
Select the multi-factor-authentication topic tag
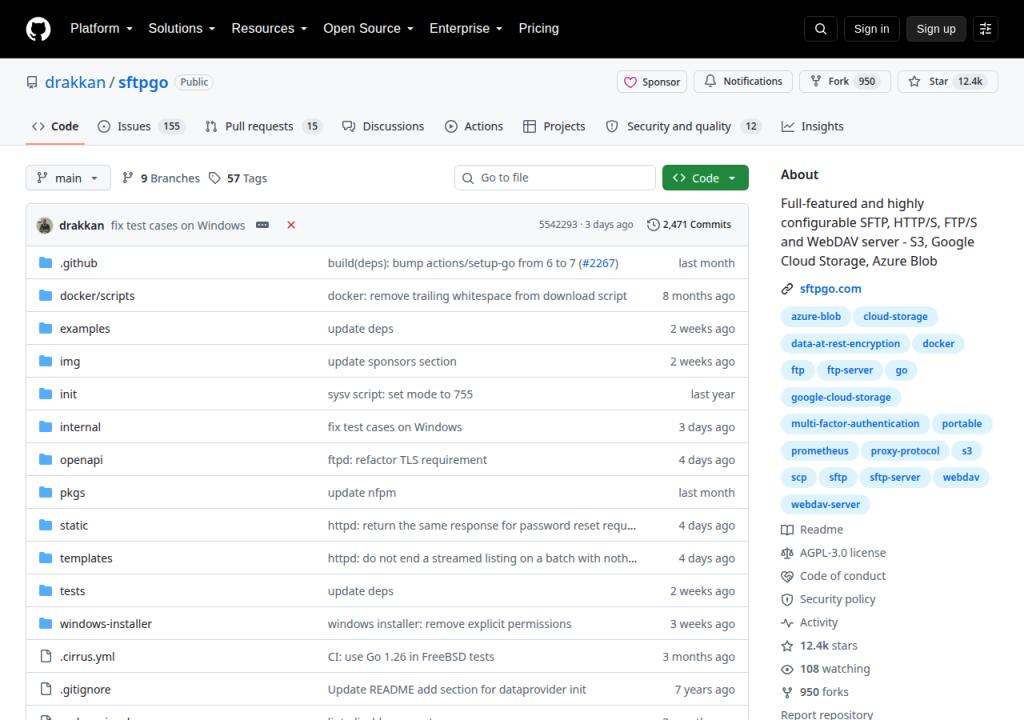[x=855, y=423]
